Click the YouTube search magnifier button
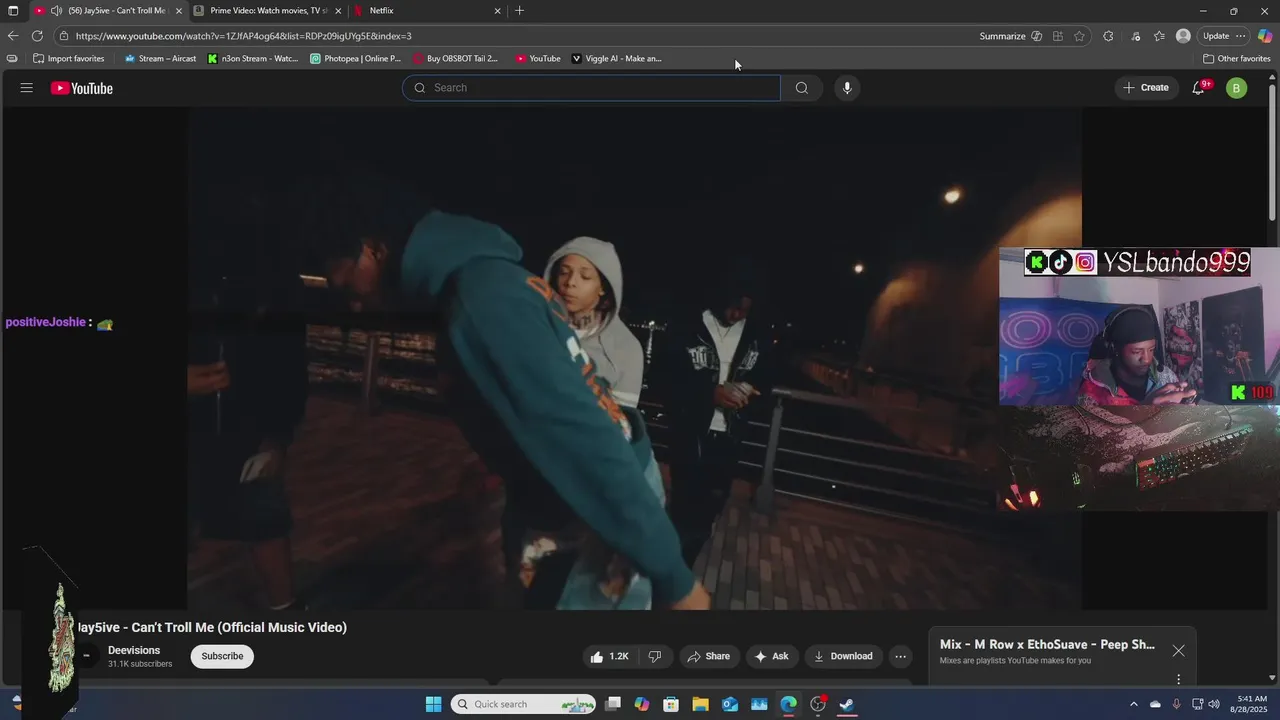This screenshot has height=720, width=1280. coord(801,88)
